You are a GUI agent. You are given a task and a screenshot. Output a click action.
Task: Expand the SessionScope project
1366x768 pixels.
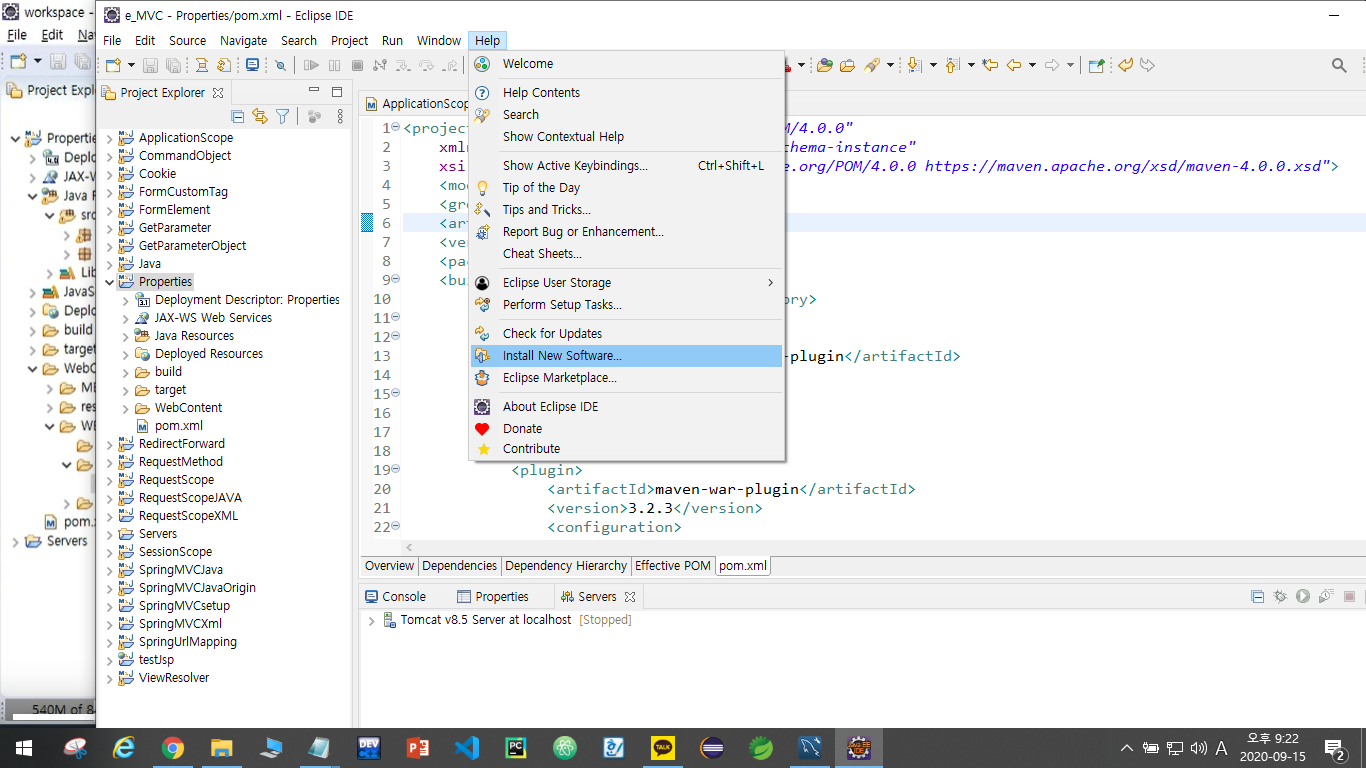click(109, 552)
